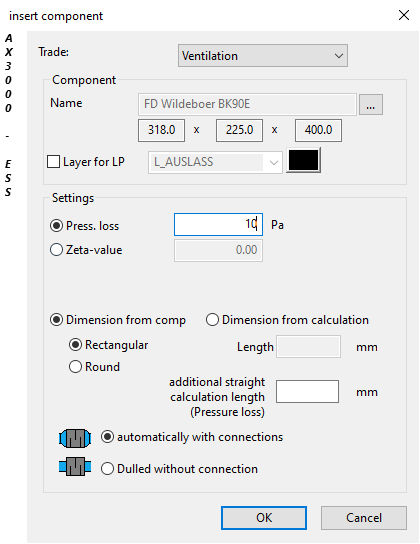Click the 318.0 width dimension field
Screen dimensions: 420x544
tap(161, 130)
